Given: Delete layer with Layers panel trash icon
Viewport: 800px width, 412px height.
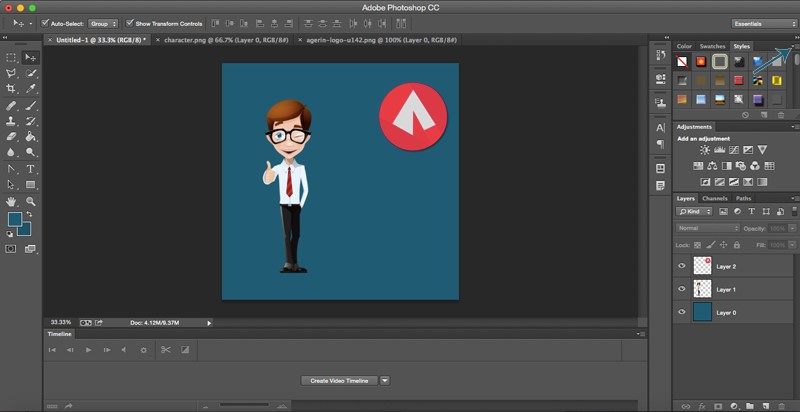Looking at the screenshot, I should coord(781,406).
